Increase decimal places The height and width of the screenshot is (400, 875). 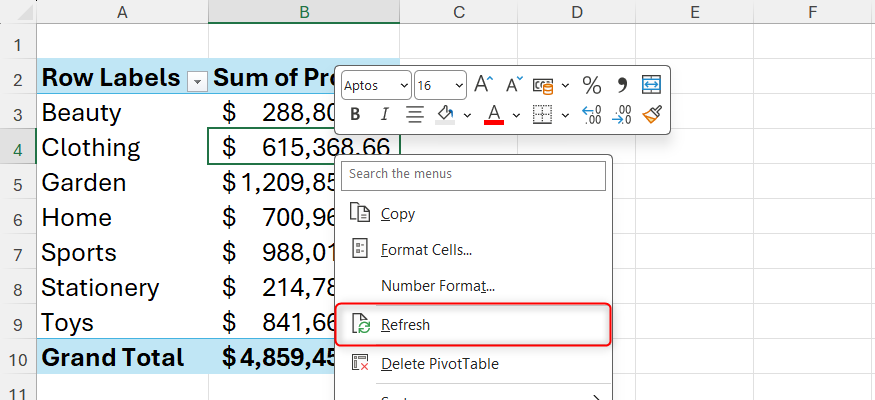(592, 115)
